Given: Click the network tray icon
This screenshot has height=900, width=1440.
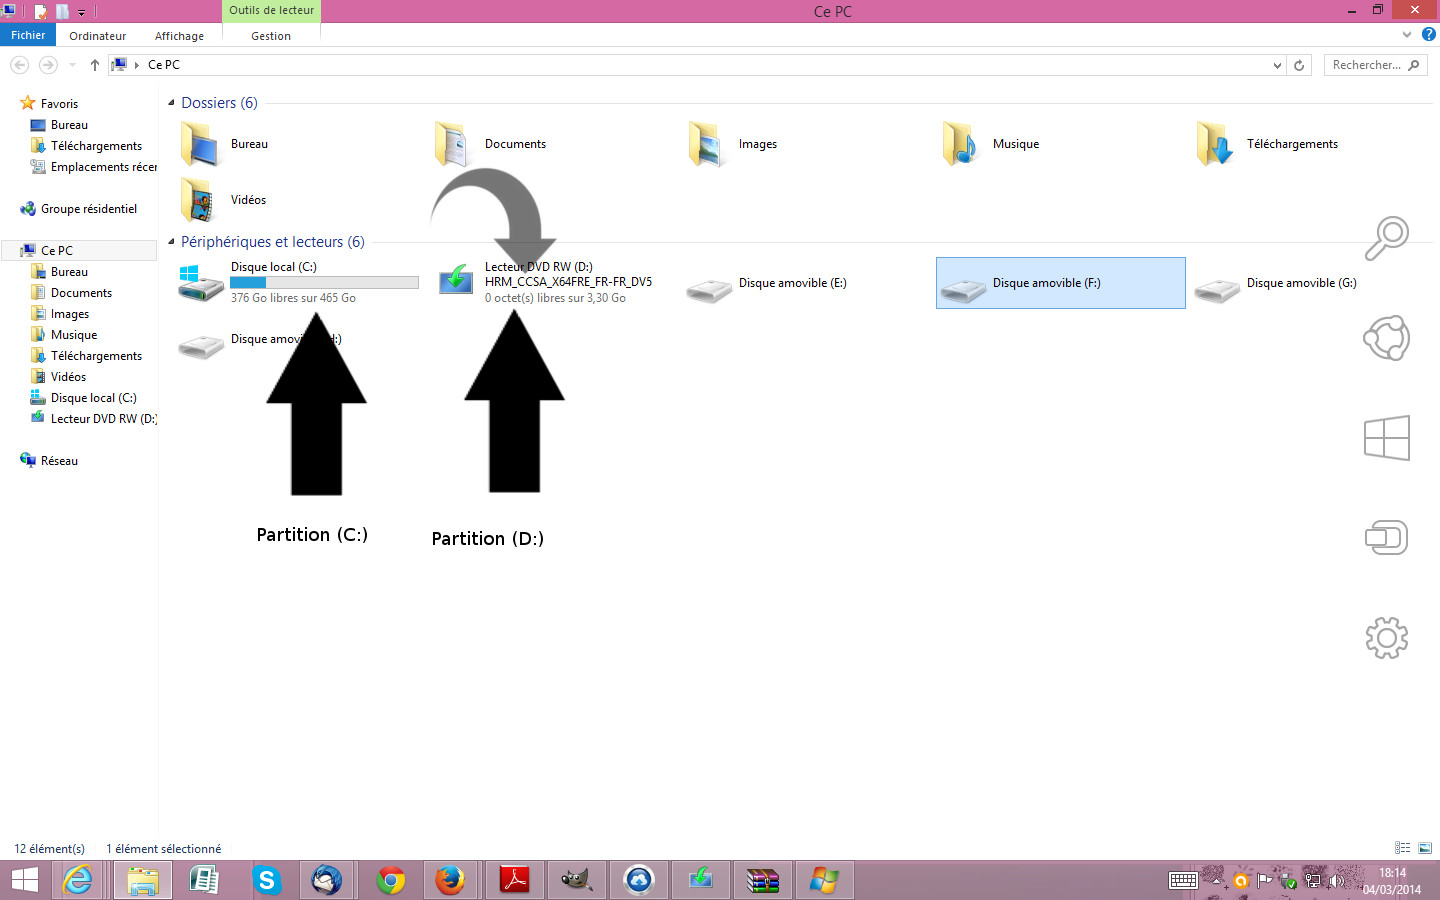Looking at the screenshot, I should pos(1313,880).
